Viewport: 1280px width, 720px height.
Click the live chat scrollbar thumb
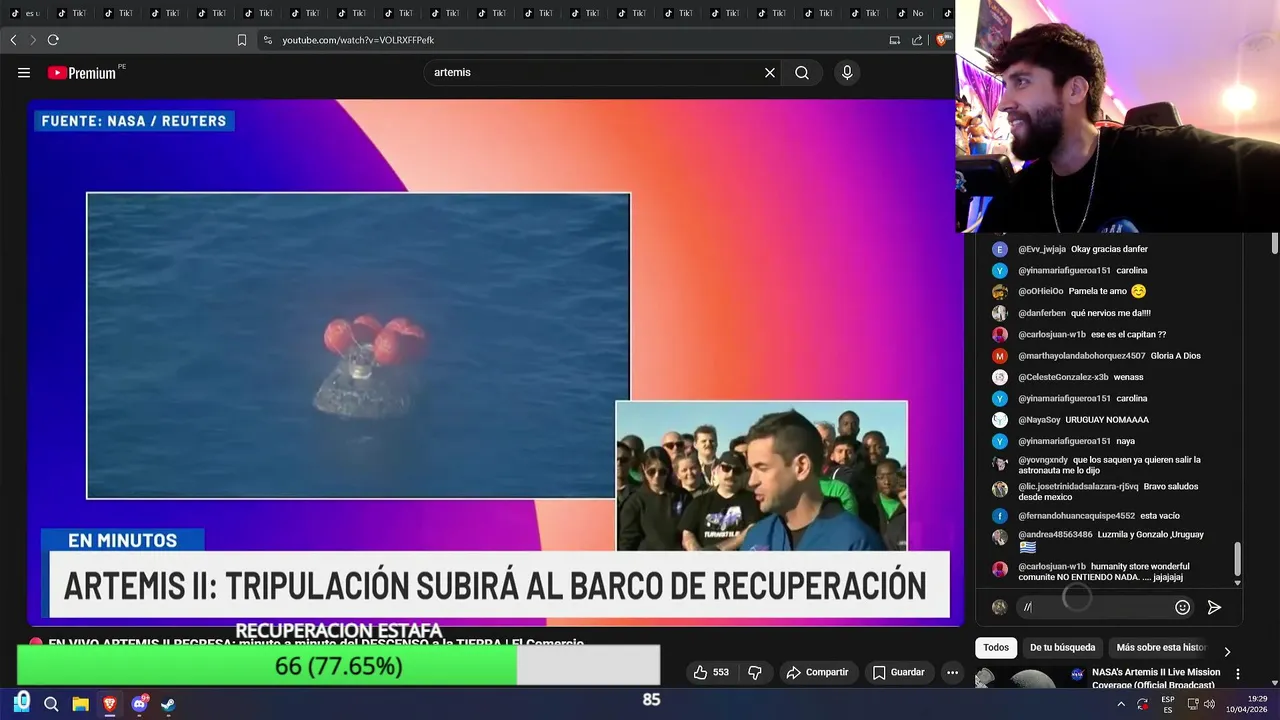pos(1237,559)
